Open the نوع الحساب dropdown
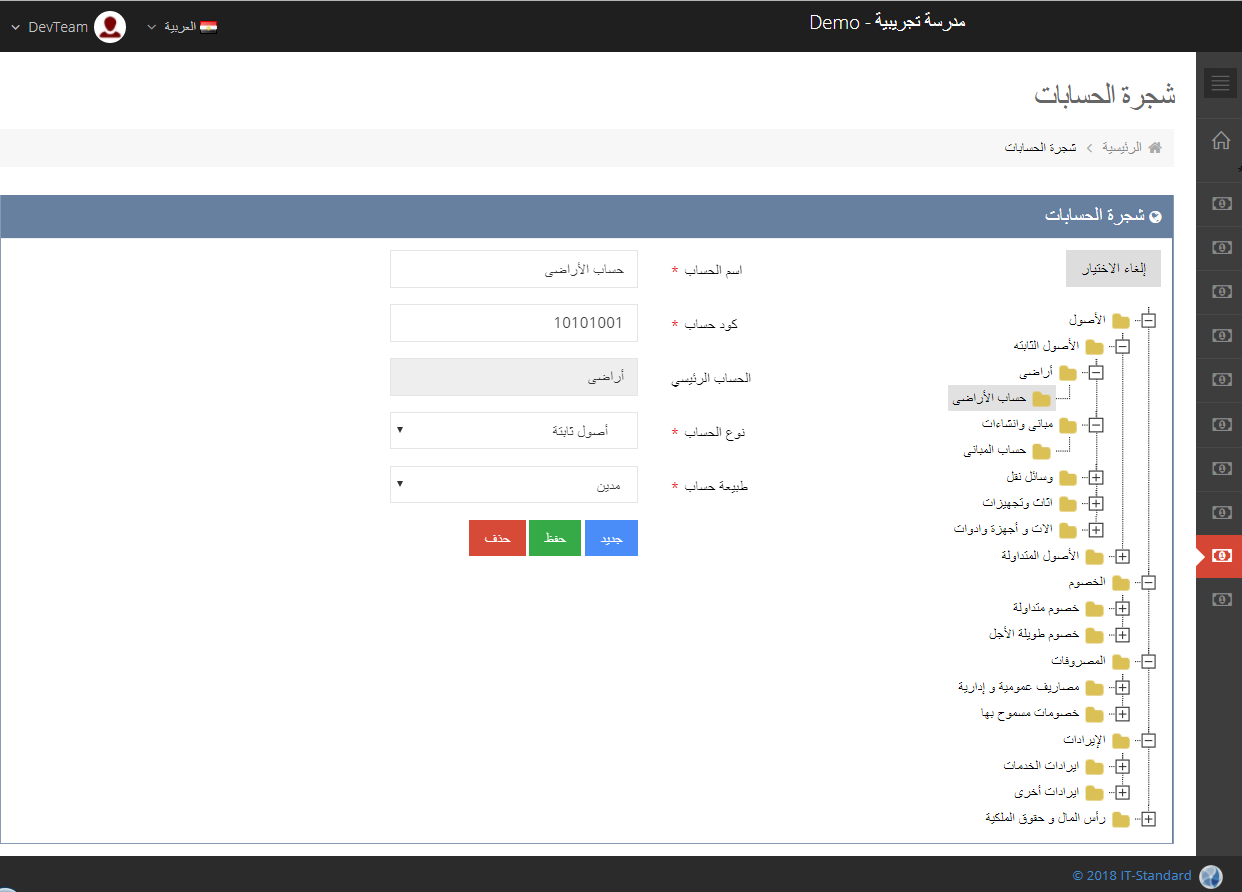 513,431
